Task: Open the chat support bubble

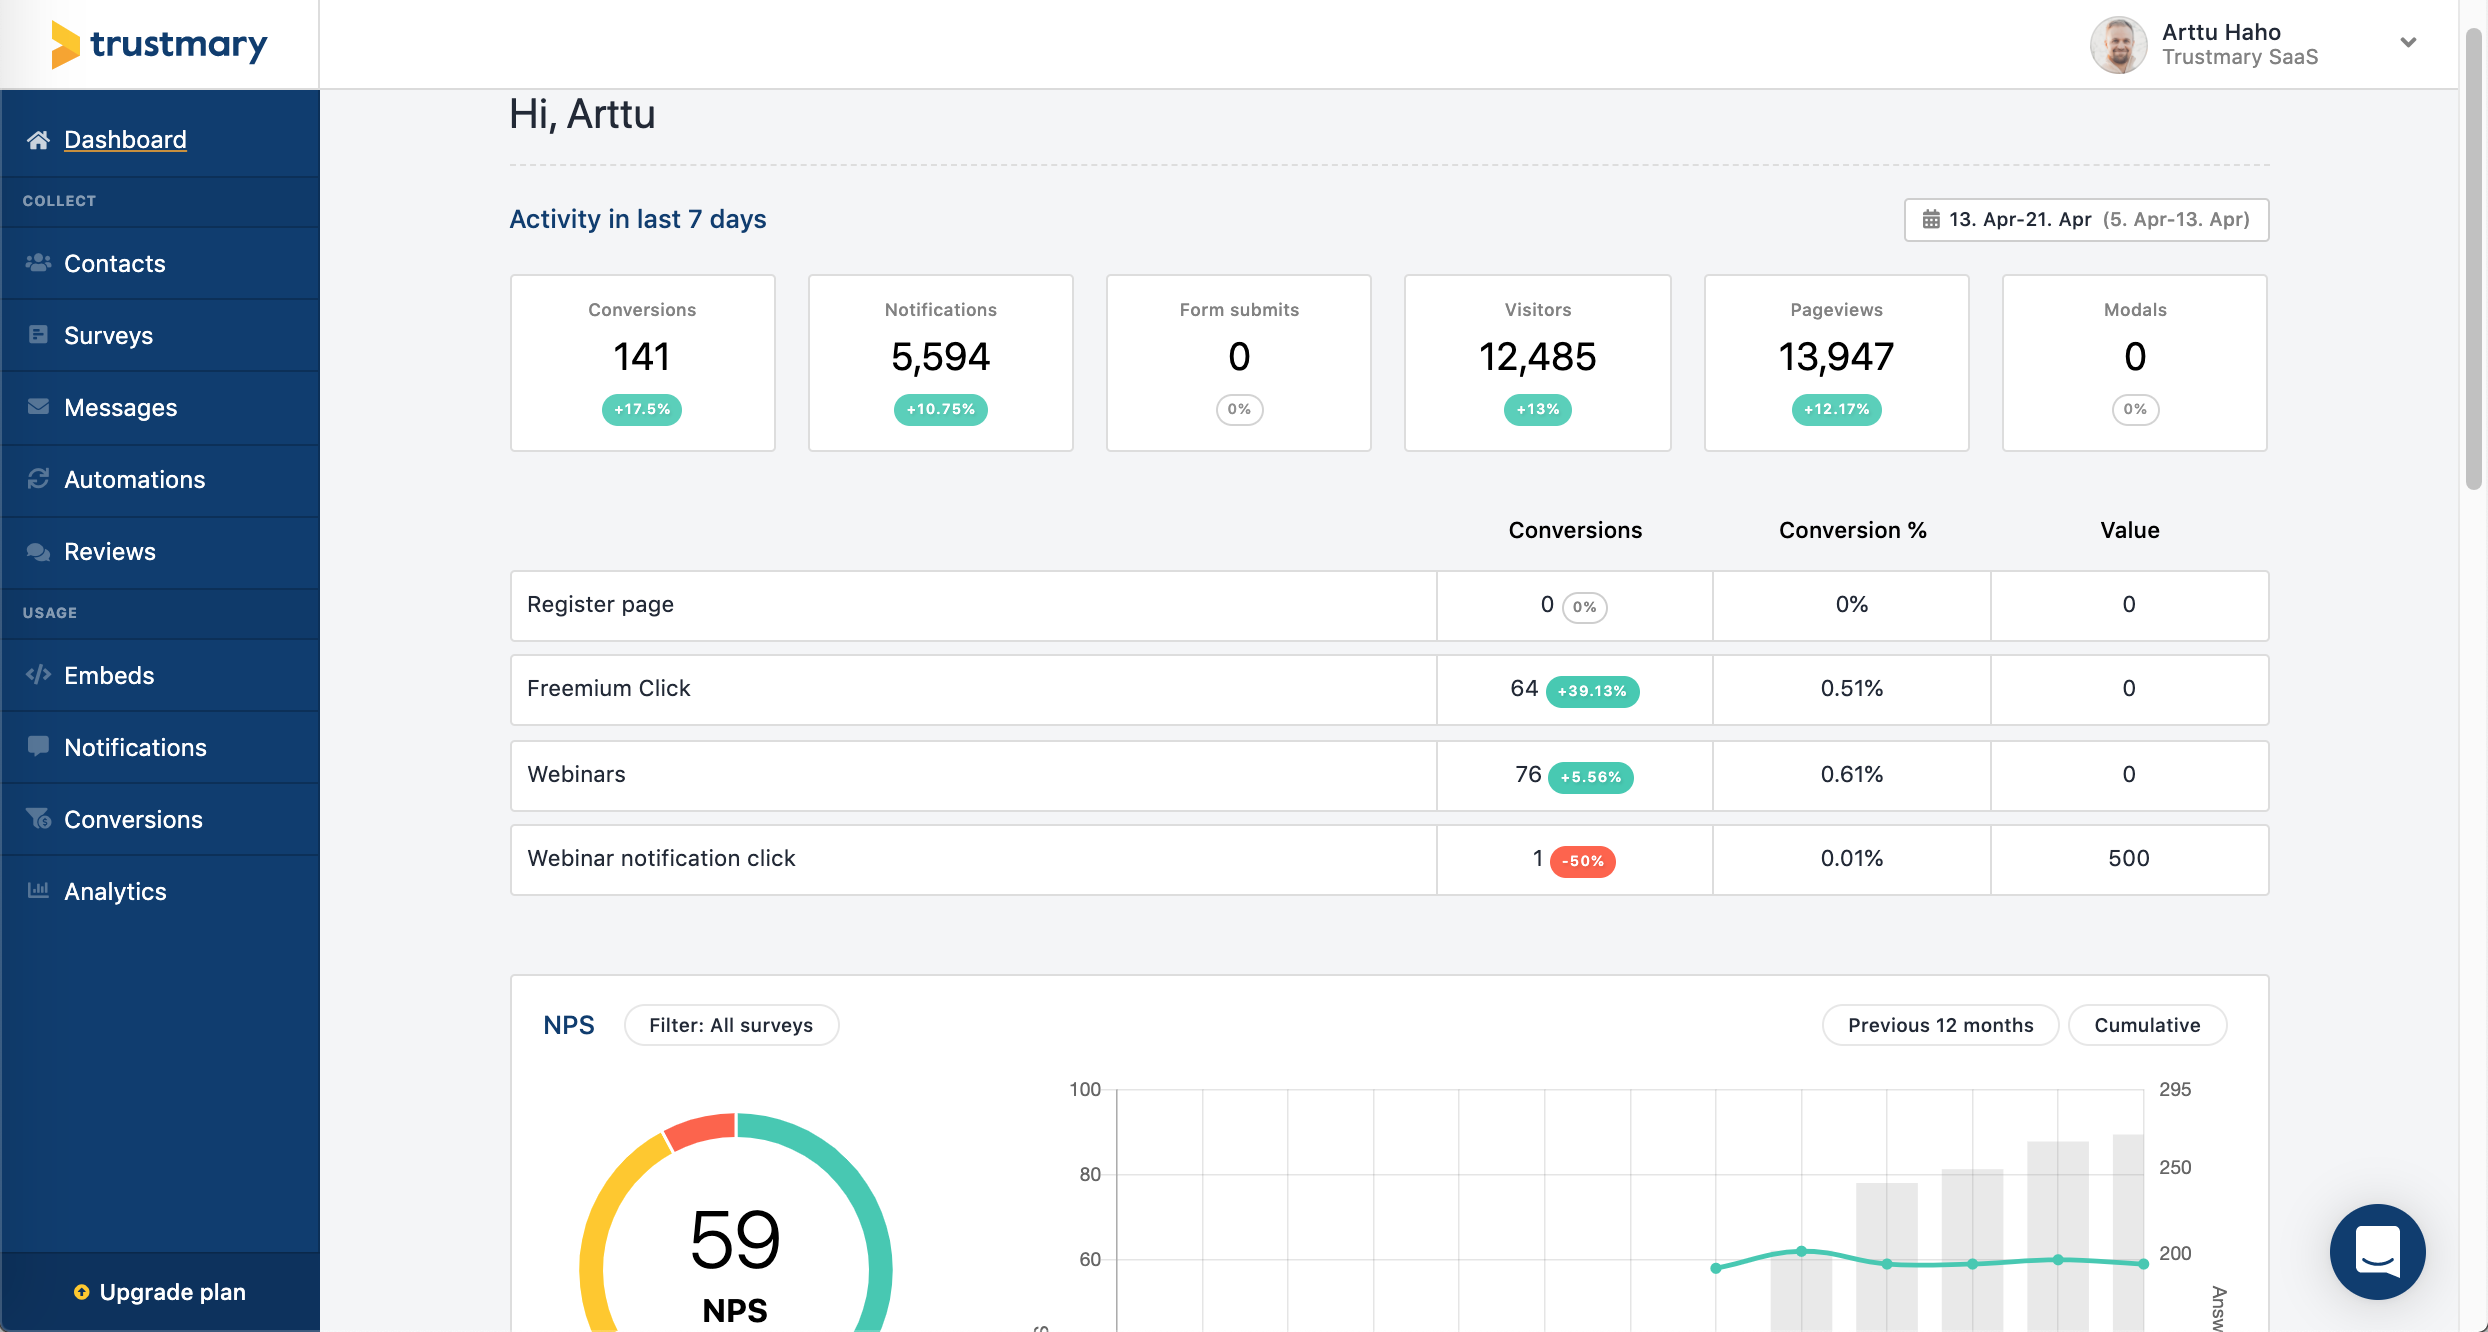Action: [x=2376, y=1251]
